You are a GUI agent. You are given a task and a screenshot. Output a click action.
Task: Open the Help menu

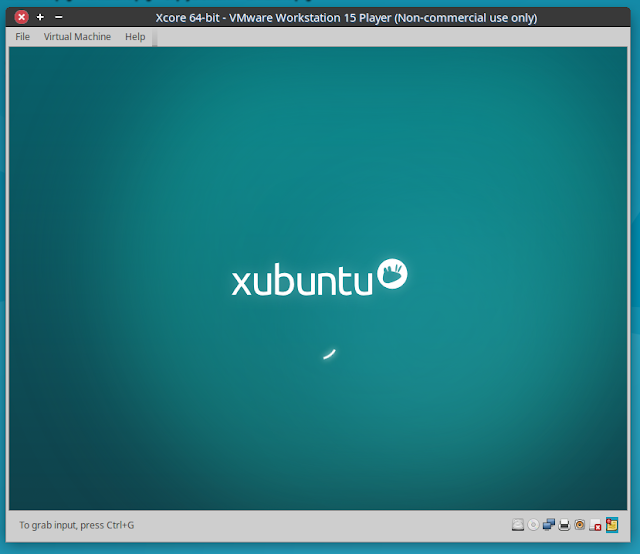[x=135, y=37]
